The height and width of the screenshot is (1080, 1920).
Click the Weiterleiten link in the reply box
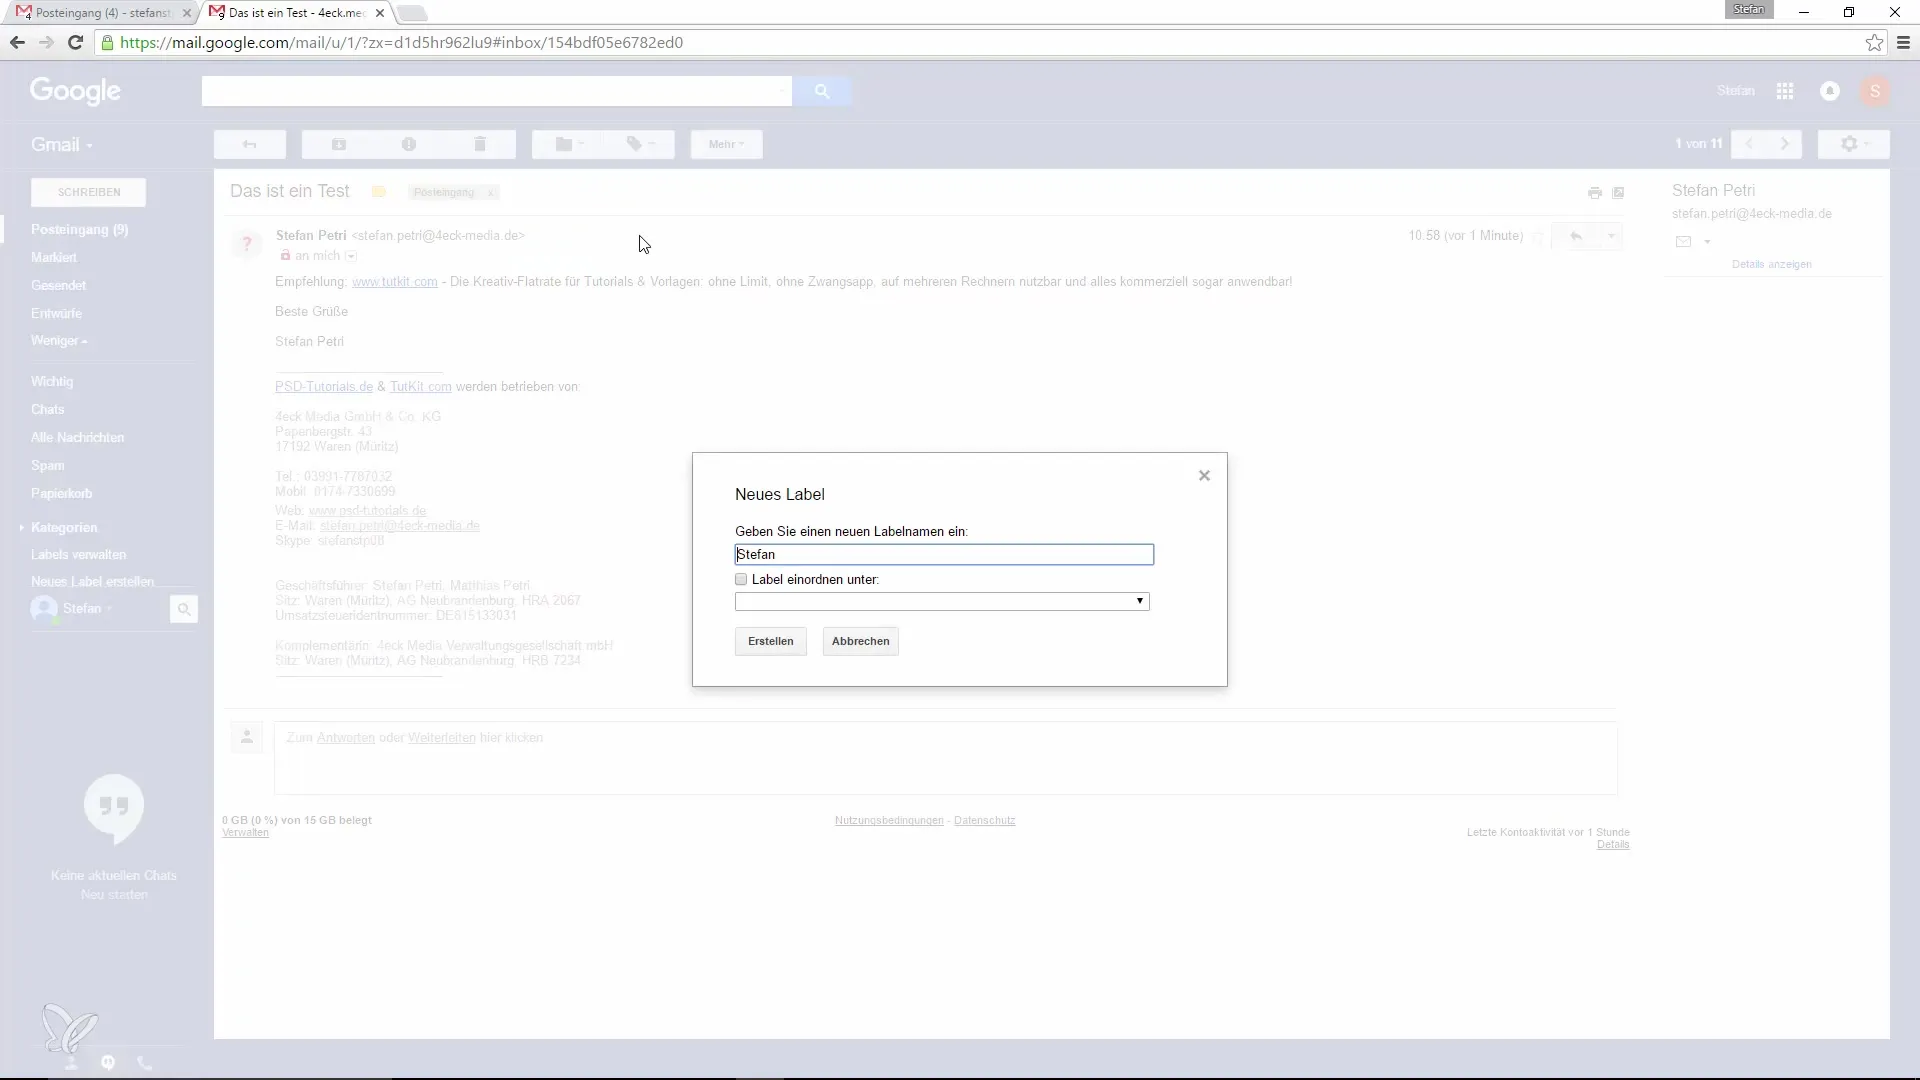tap(441, 737)
